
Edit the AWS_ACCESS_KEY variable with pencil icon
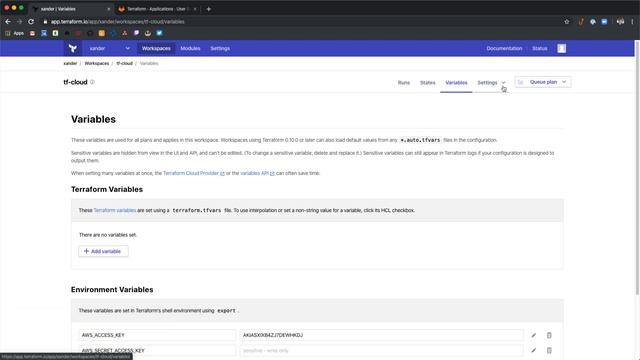coord(533,335)
